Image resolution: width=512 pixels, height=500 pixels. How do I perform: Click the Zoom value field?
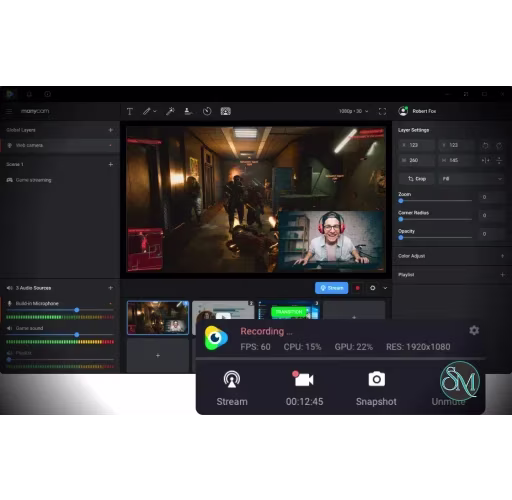491,197
